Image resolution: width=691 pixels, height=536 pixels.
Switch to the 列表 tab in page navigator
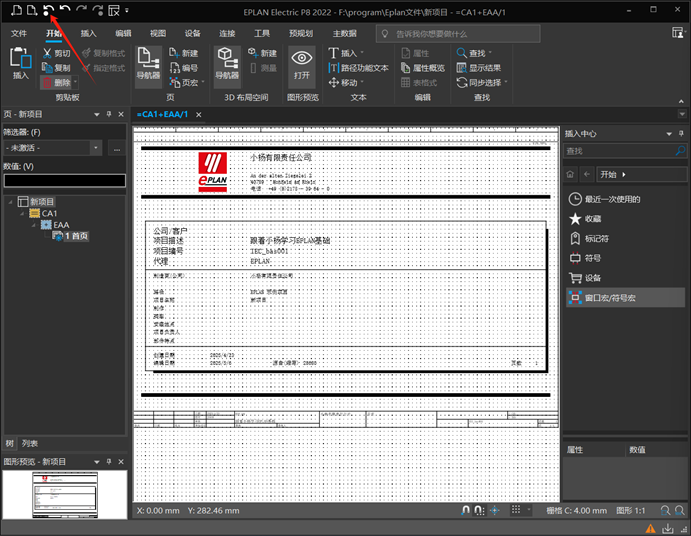(x=30, y=443)
